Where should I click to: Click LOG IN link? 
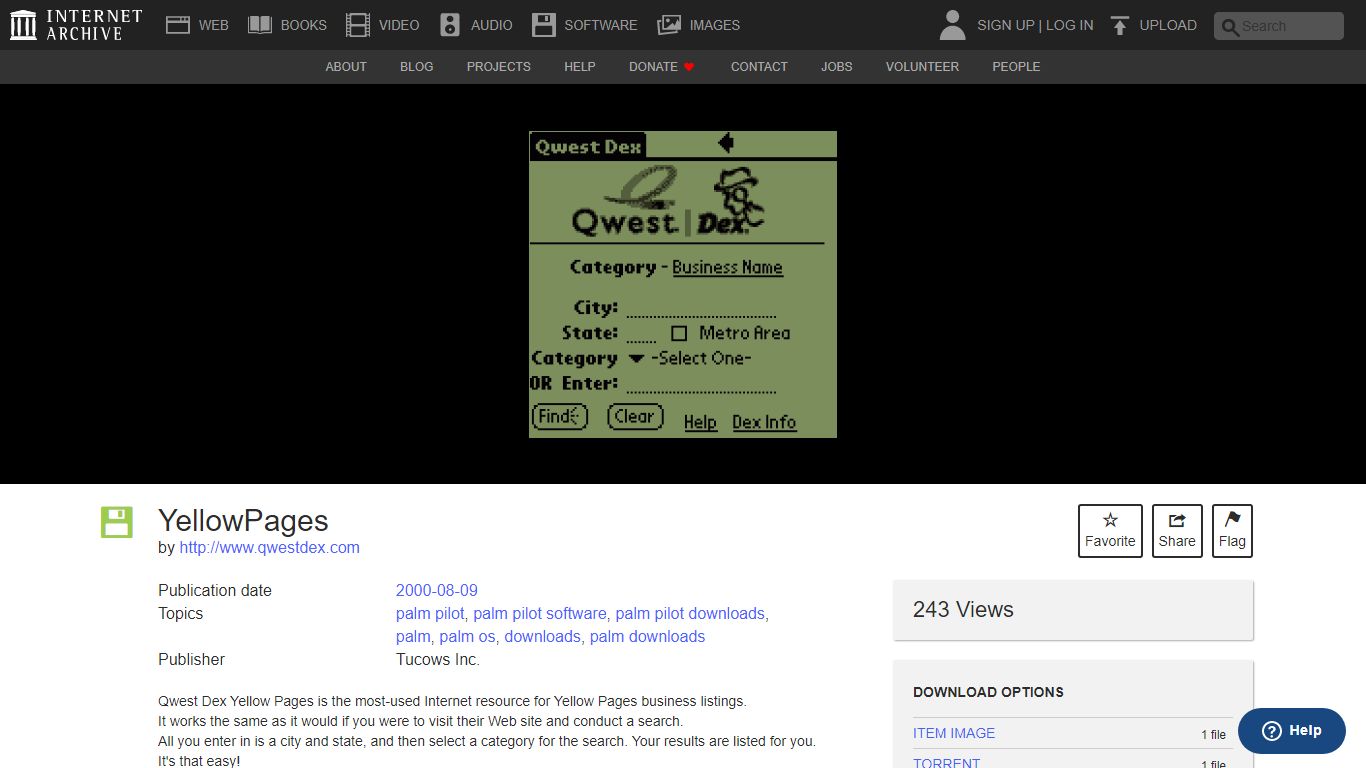click(x=1070, y=25)
